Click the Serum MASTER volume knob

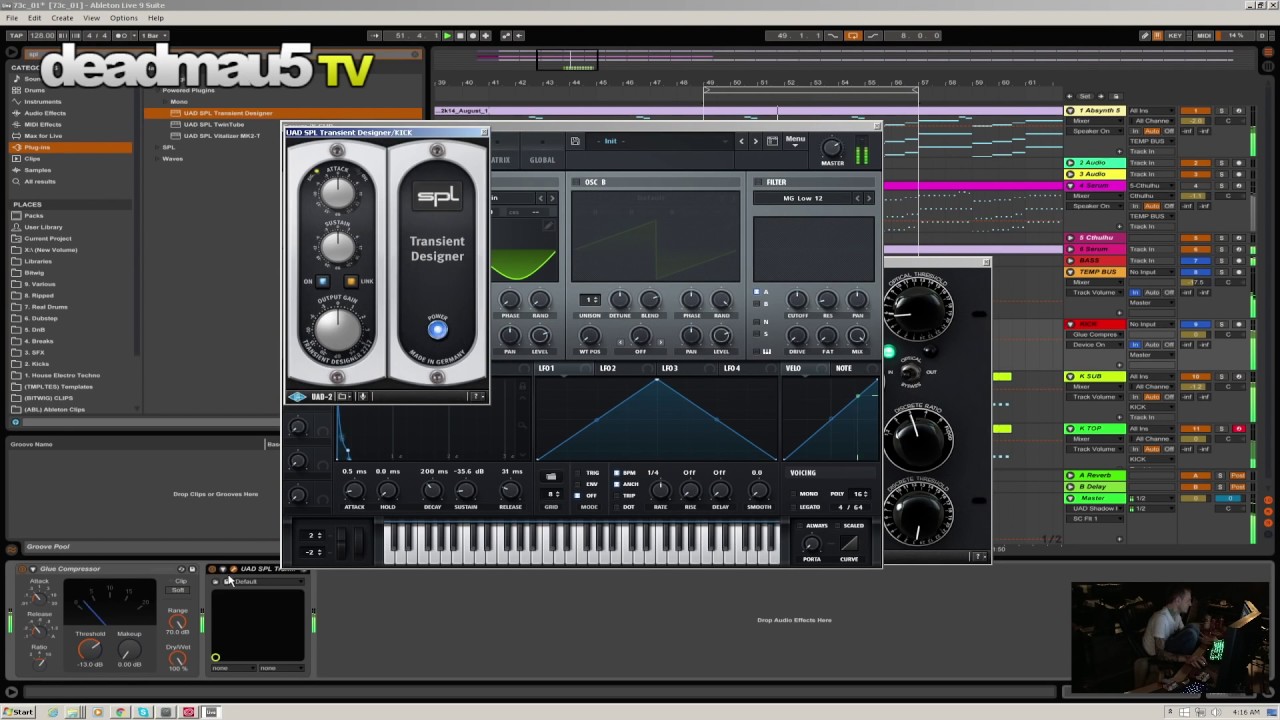[x=832, y=148]
